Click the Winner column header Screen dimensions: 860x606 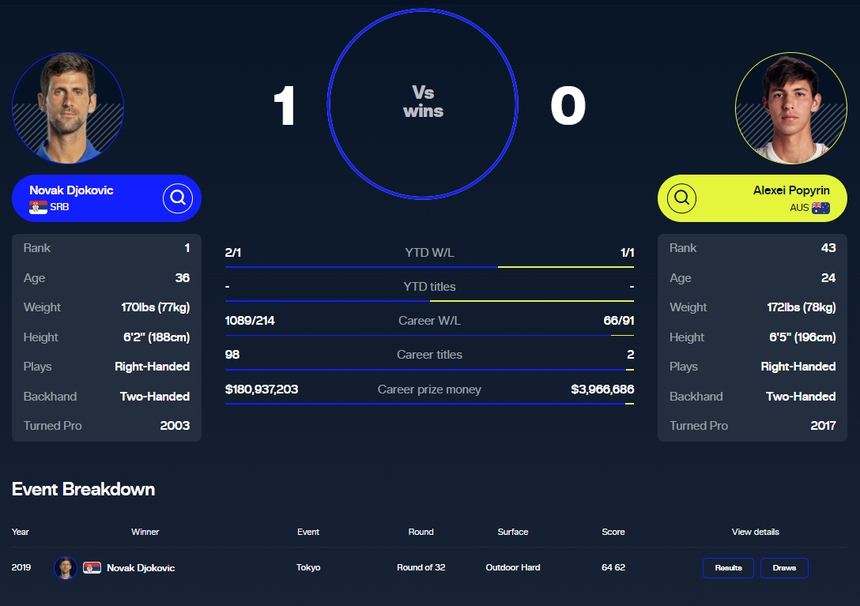pos(145,532)
